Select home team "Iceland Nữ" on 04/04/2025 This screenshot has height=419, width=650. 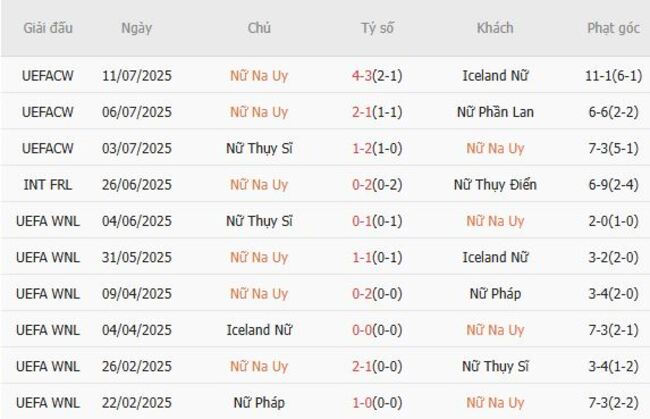(x=259, y=330)
